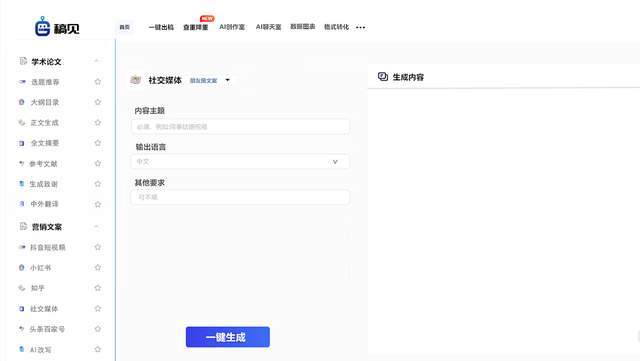
Task: Open the 输出语言 dropdown
Action: point(240,162)
